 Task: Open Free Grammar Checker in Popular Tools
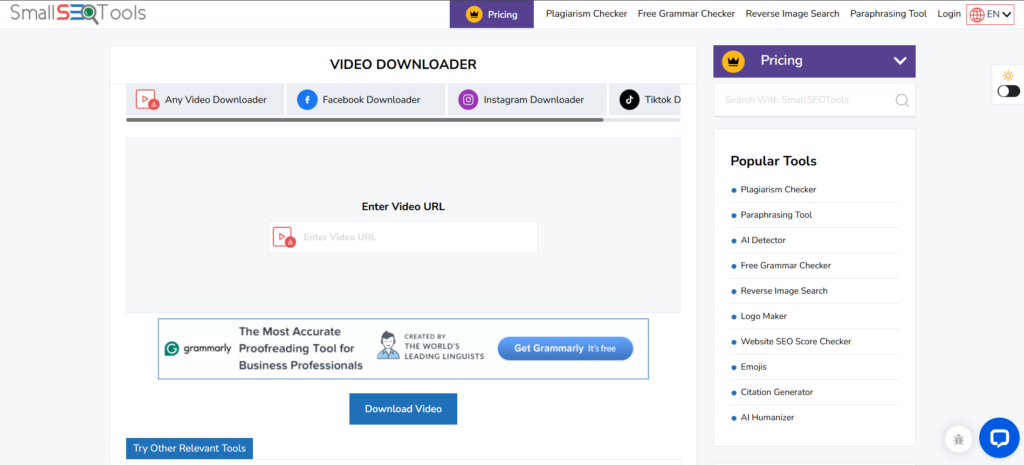[x=786, y=266]
